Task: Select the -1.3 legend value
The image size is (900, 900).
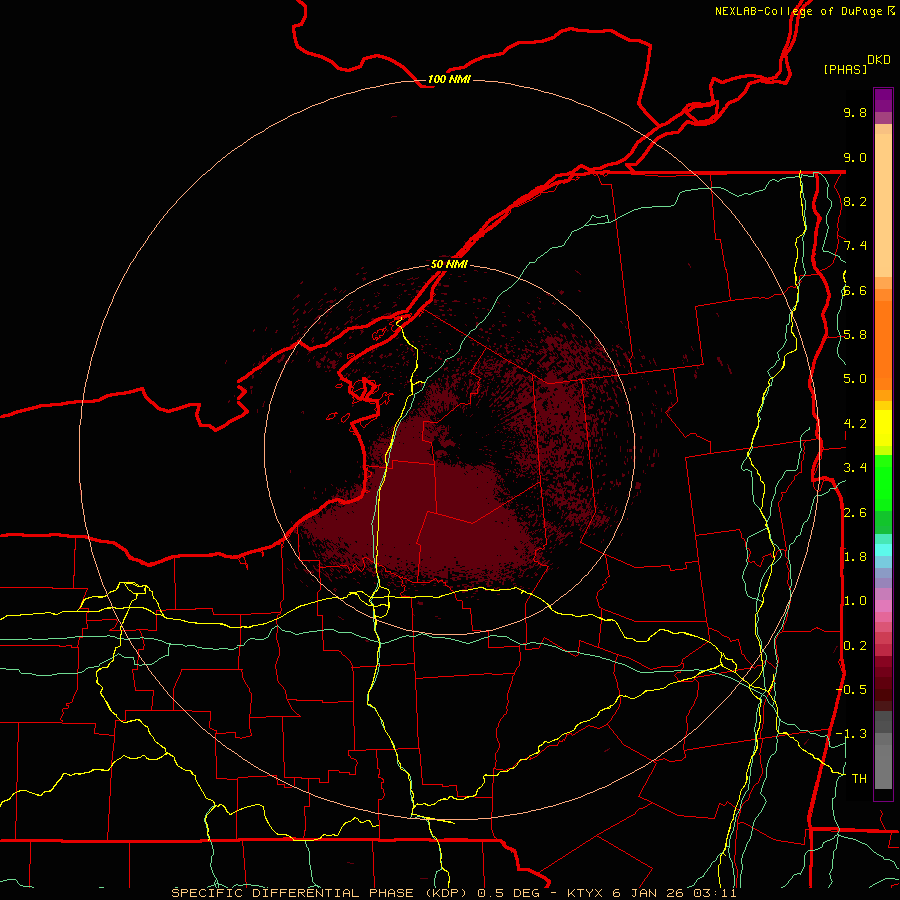Action: tap(851, 734)
